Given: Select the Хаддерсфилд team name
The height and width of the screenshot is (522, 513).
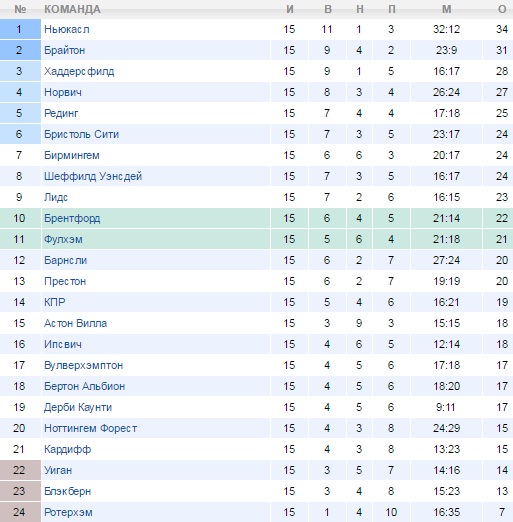Looking at the screenshot, I should click(79, 71).
